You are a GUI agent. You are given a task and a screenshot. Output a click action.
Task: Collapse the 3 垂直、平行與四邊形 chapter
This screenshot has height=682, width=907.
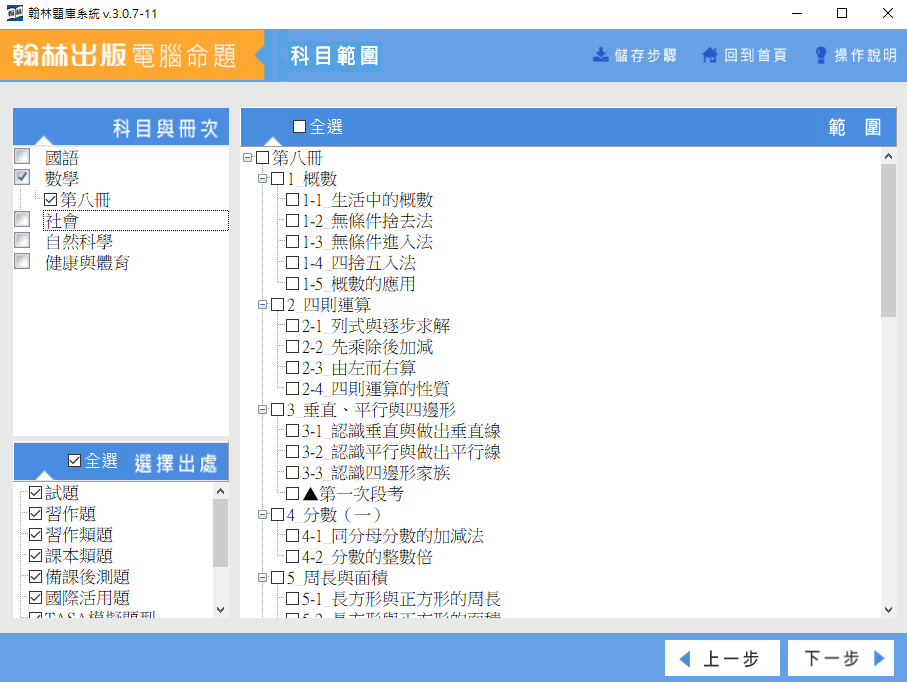tap(263, 410)
